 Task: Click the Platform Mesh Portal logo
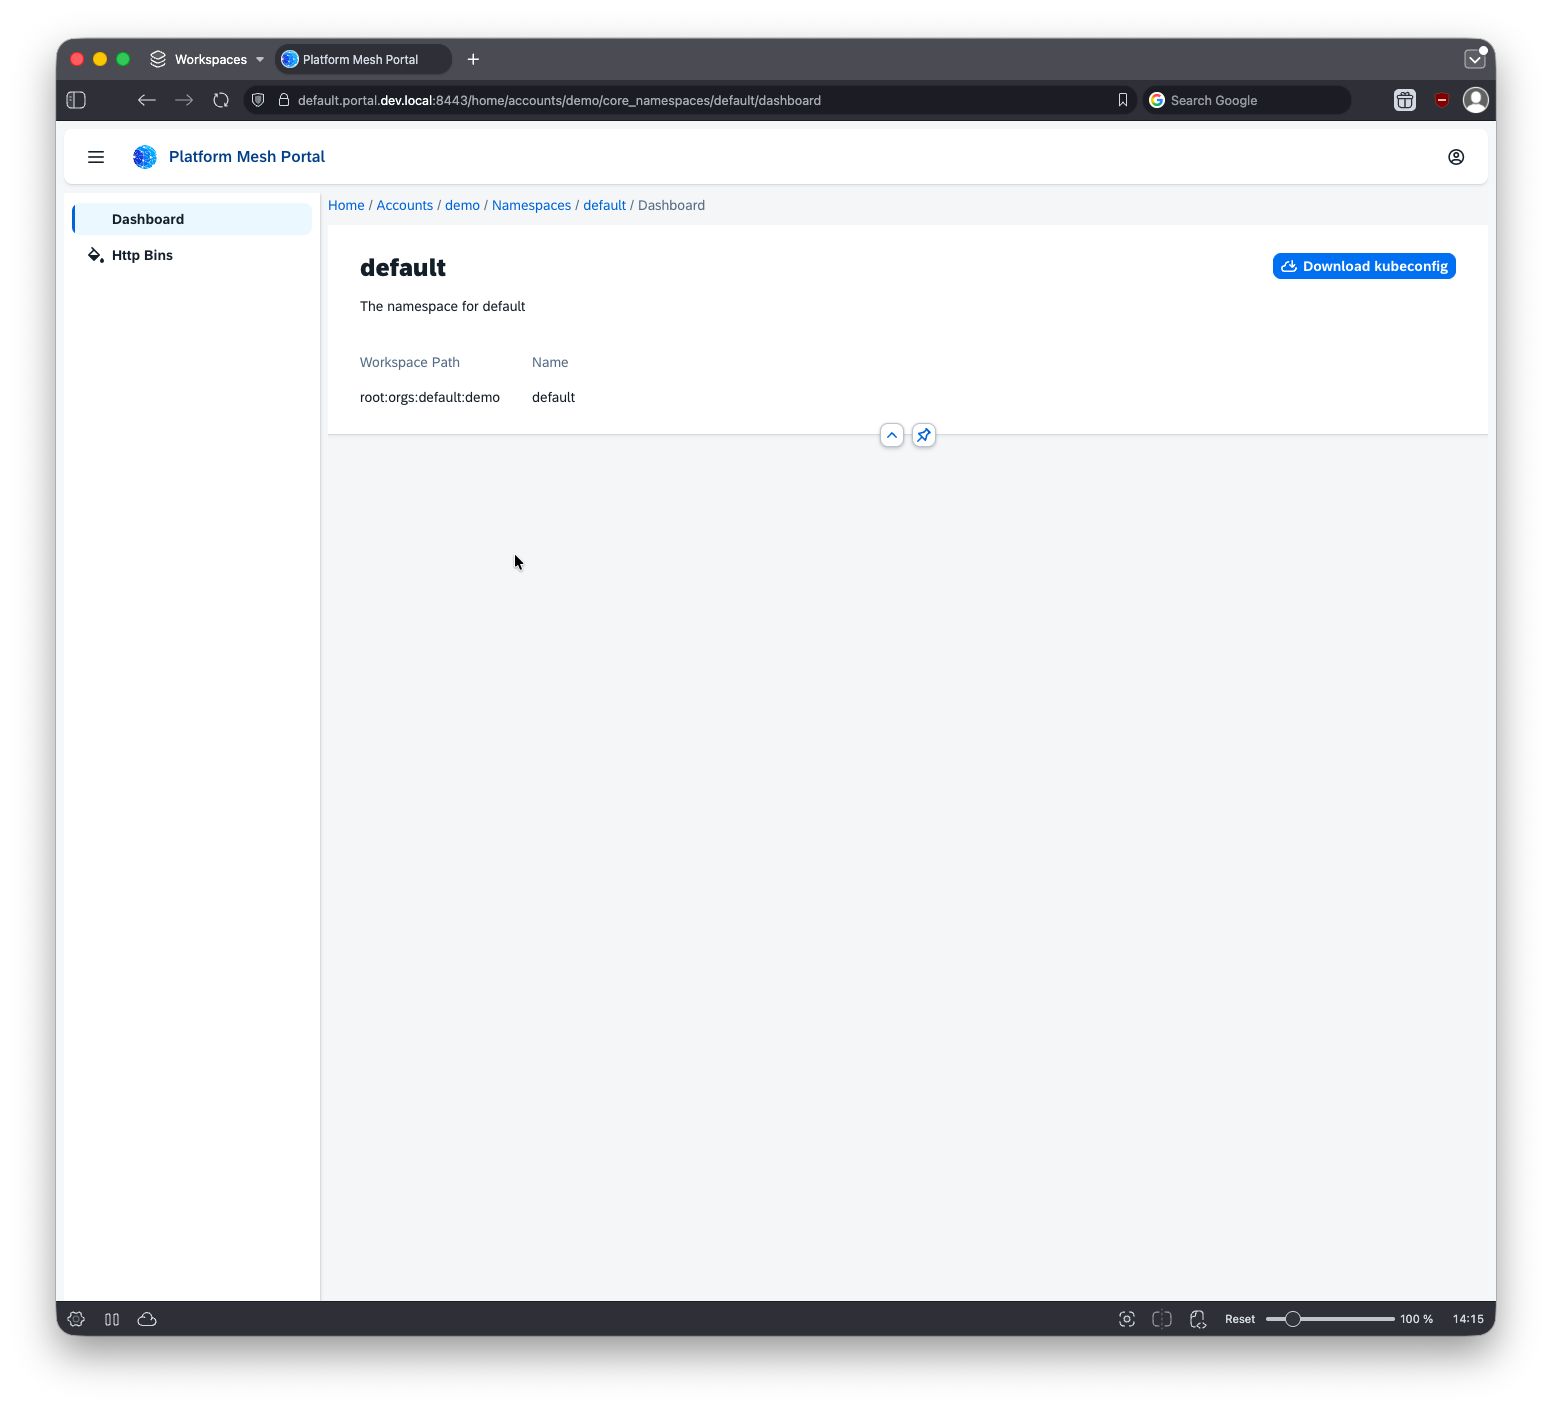pyautogui.click(x=144, y=157)
